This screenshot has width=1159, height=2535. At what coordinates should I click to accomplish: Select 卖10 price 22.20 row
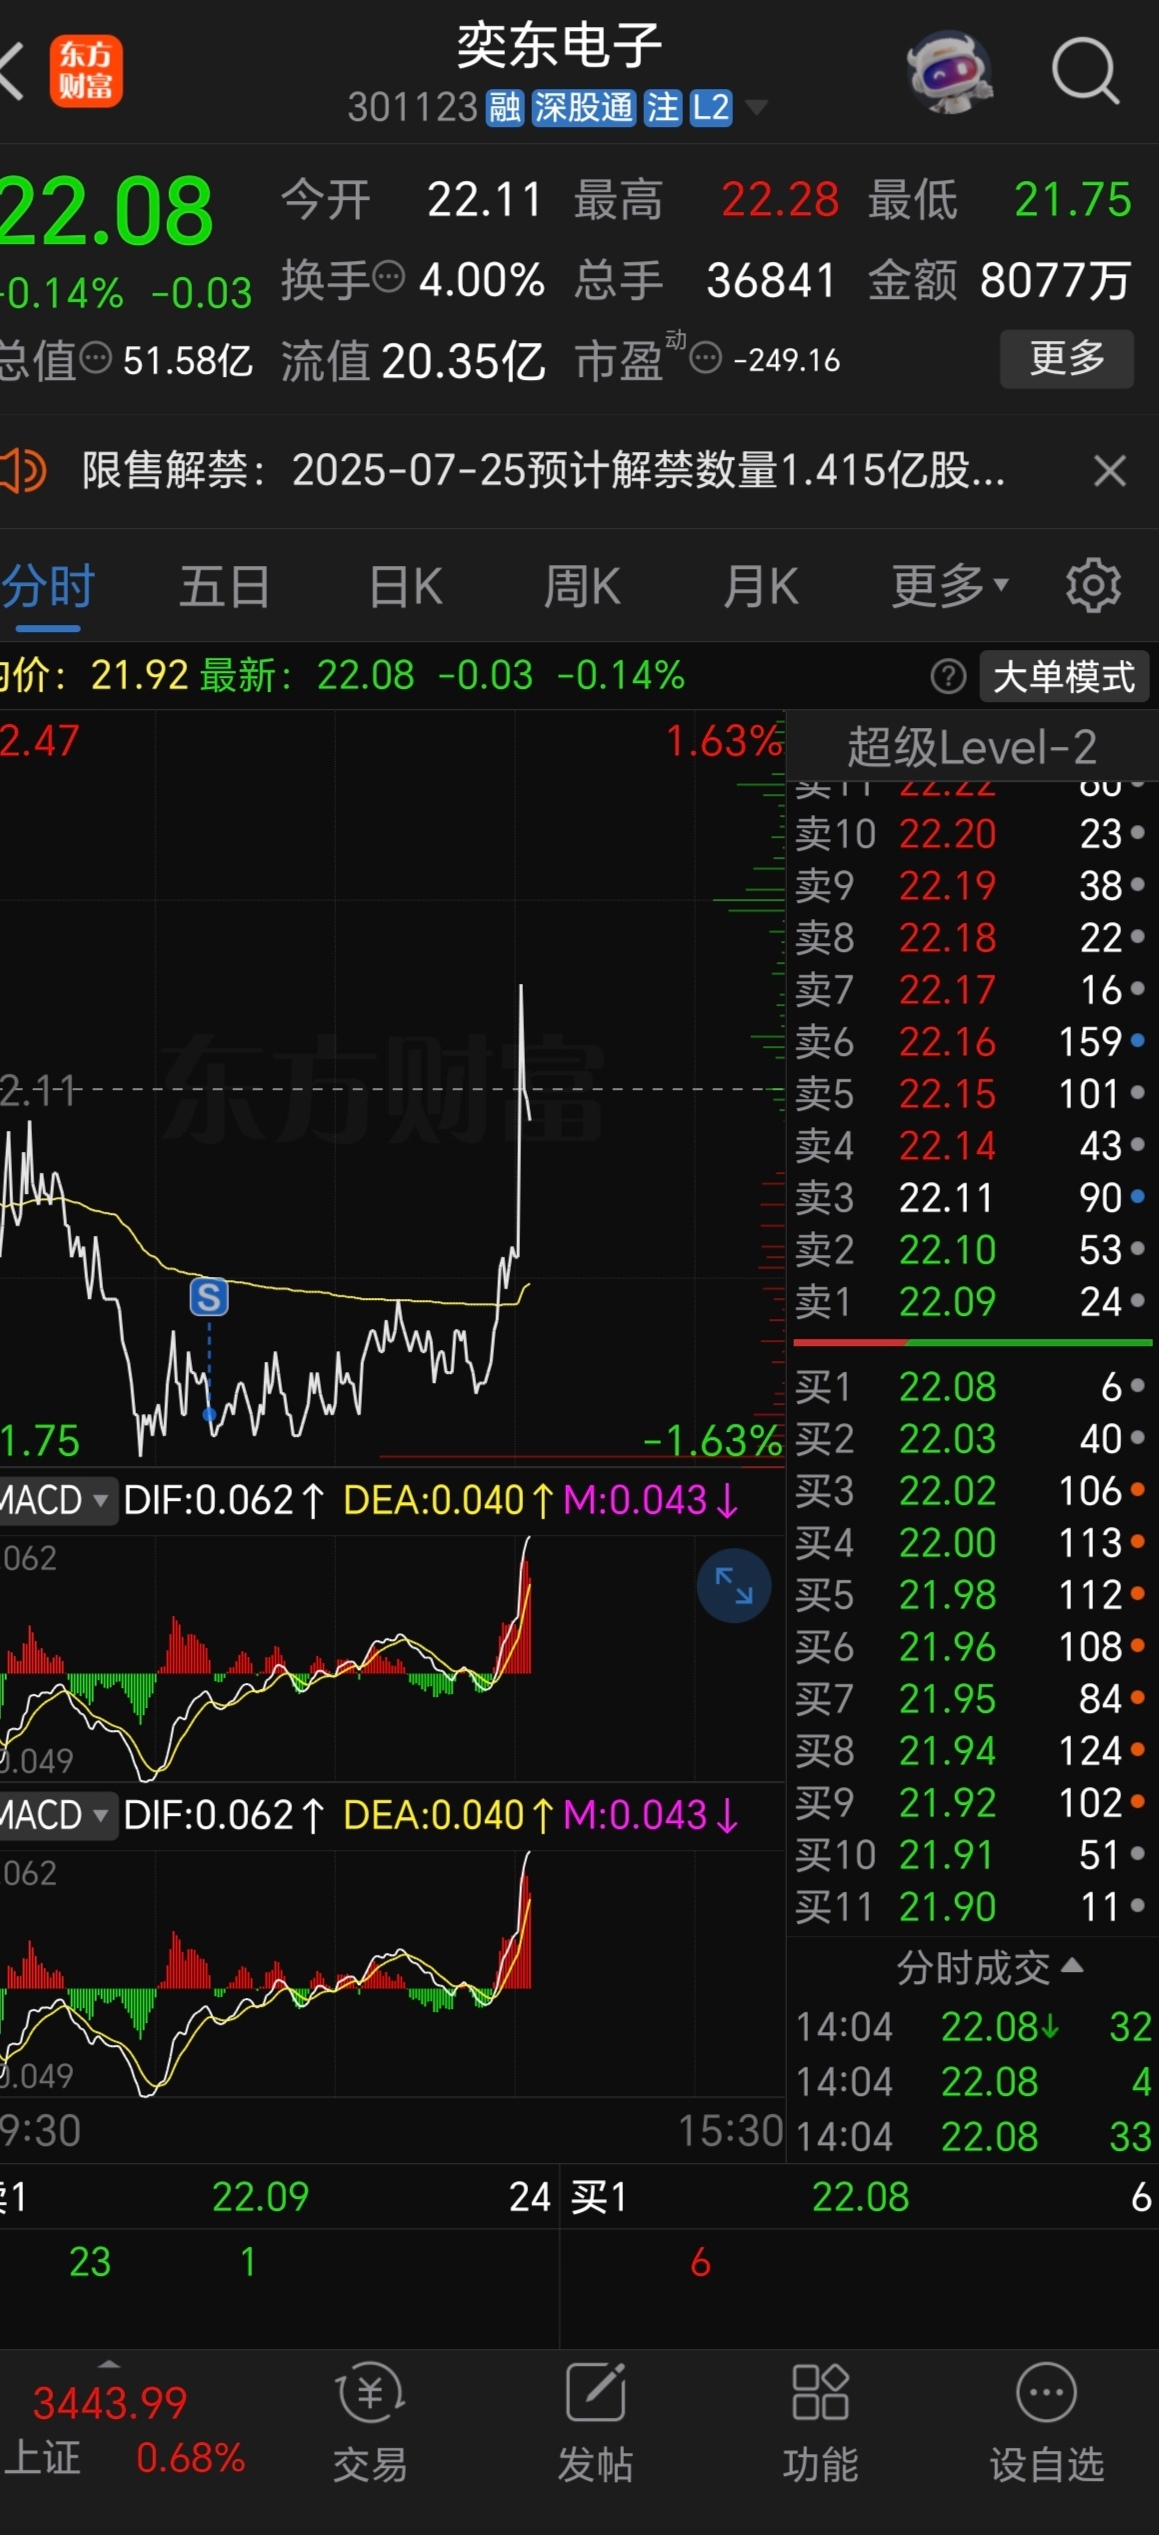coord(972,834)
